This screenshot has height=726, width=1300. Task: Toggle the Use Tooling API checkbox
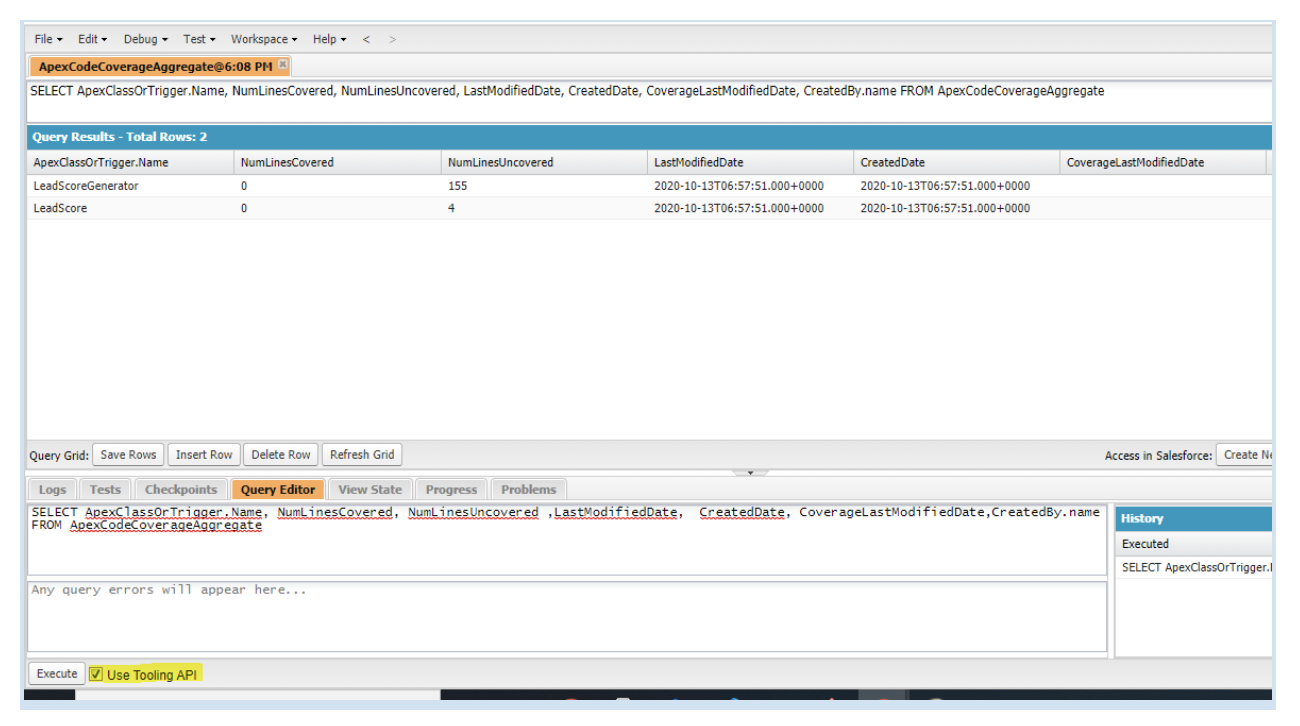click(x=96, y=674)
